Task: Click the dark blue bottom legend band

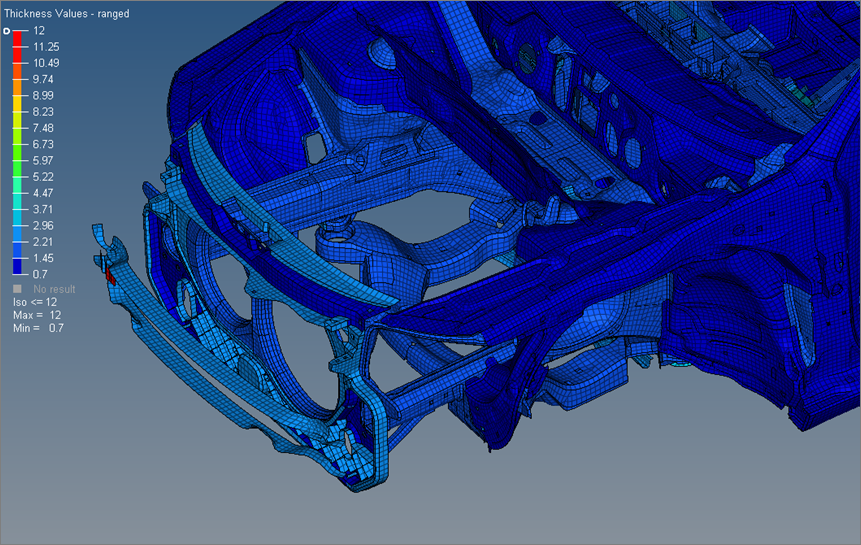Action: 18,265
